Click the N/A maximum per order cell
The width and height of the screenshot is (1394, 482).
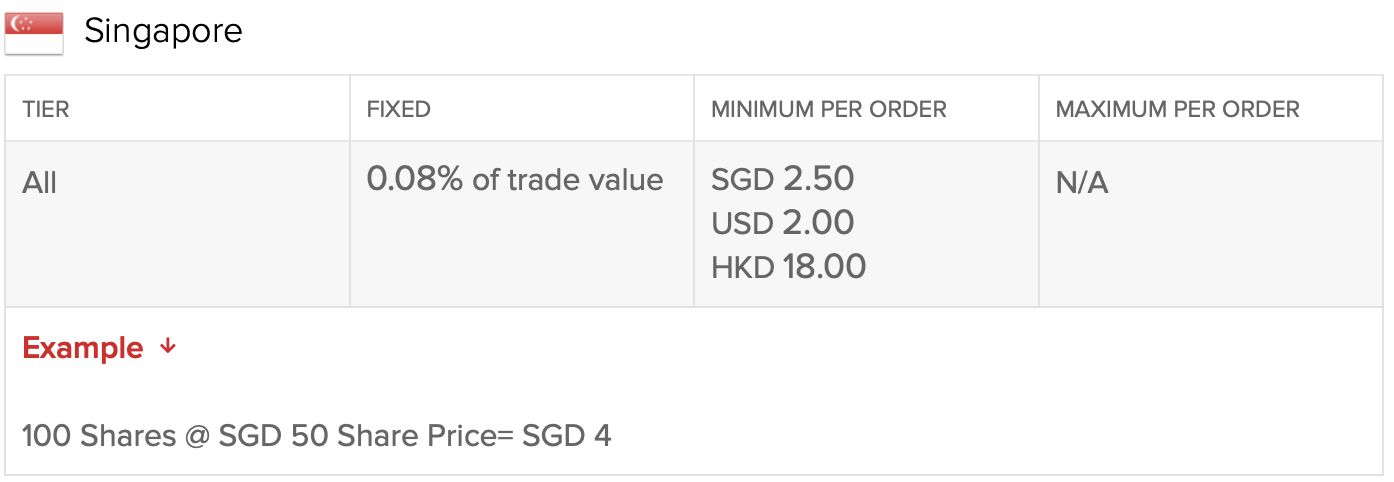click(x=1082, y=183)
